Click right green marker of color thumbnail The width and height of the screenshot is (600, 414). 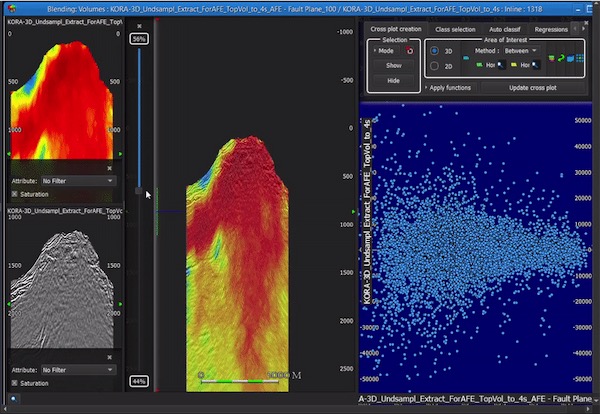pos(120,154)
